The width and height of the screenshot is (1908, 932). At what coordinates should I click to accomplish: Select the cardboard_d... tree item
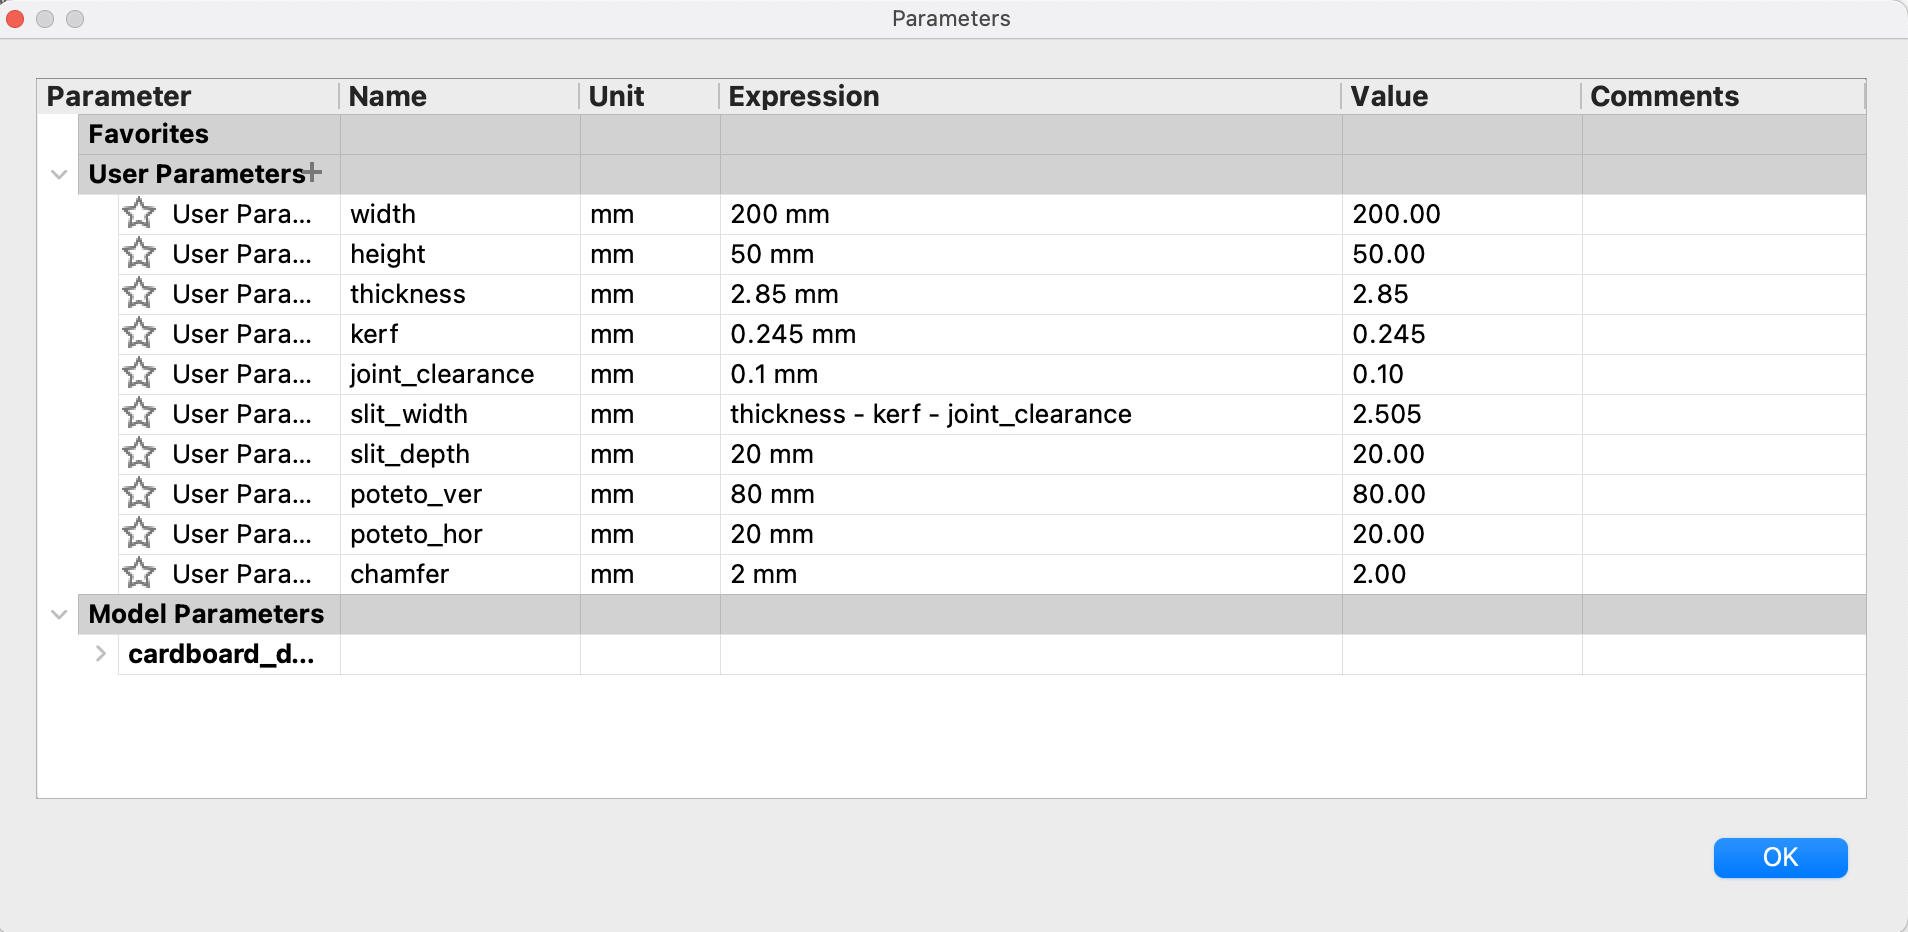click(221, 654)
